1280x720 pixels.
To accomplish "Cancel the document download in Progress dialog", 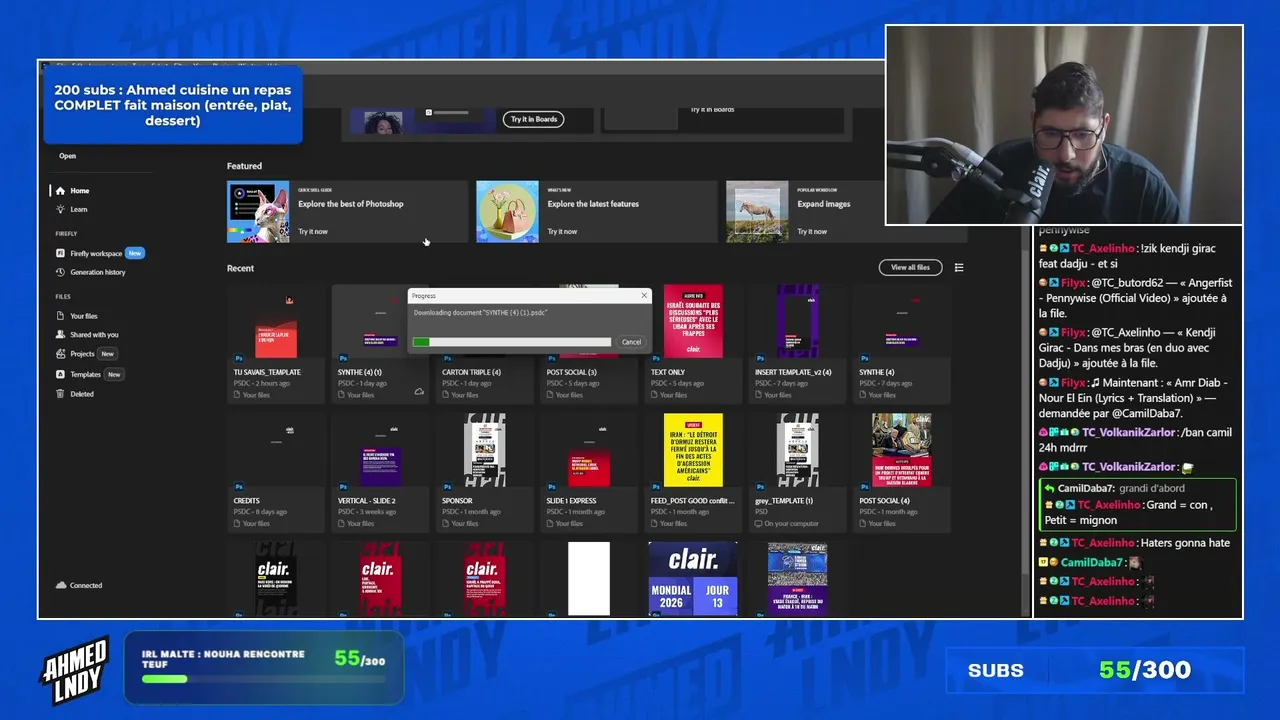I will [631, 342].
